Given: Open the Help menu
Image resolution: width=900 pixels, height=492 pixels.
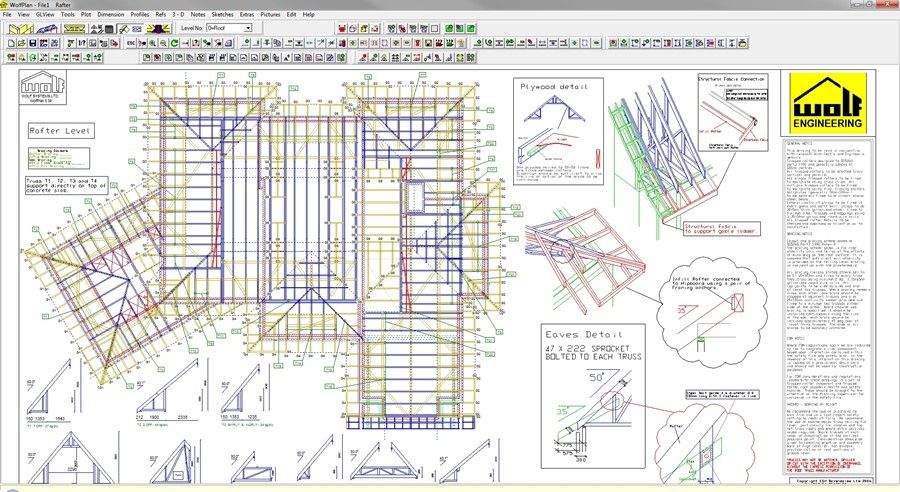Looking at the screenshot, I should coord(309,14).
